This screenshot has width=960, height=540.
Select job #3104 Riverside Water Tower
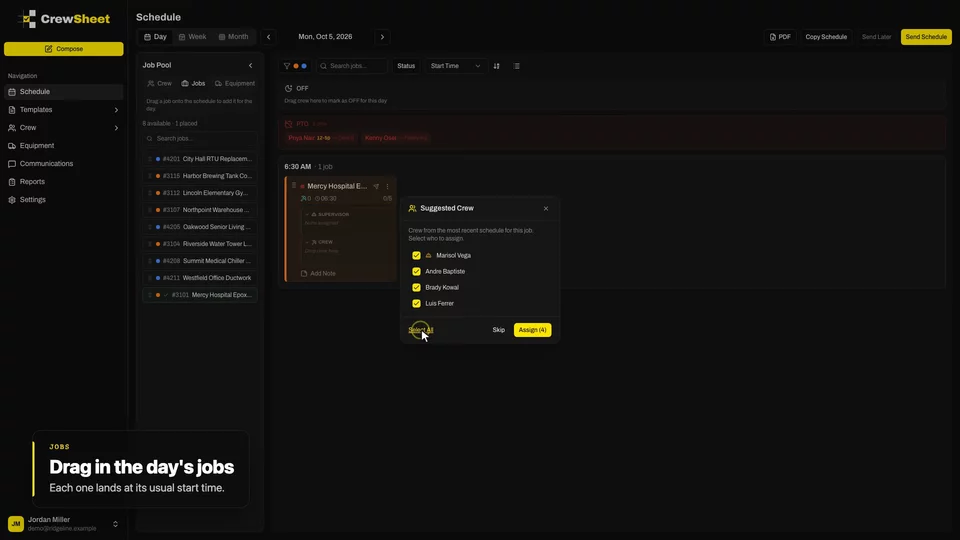pyautogui.click(x=200, y=244)
